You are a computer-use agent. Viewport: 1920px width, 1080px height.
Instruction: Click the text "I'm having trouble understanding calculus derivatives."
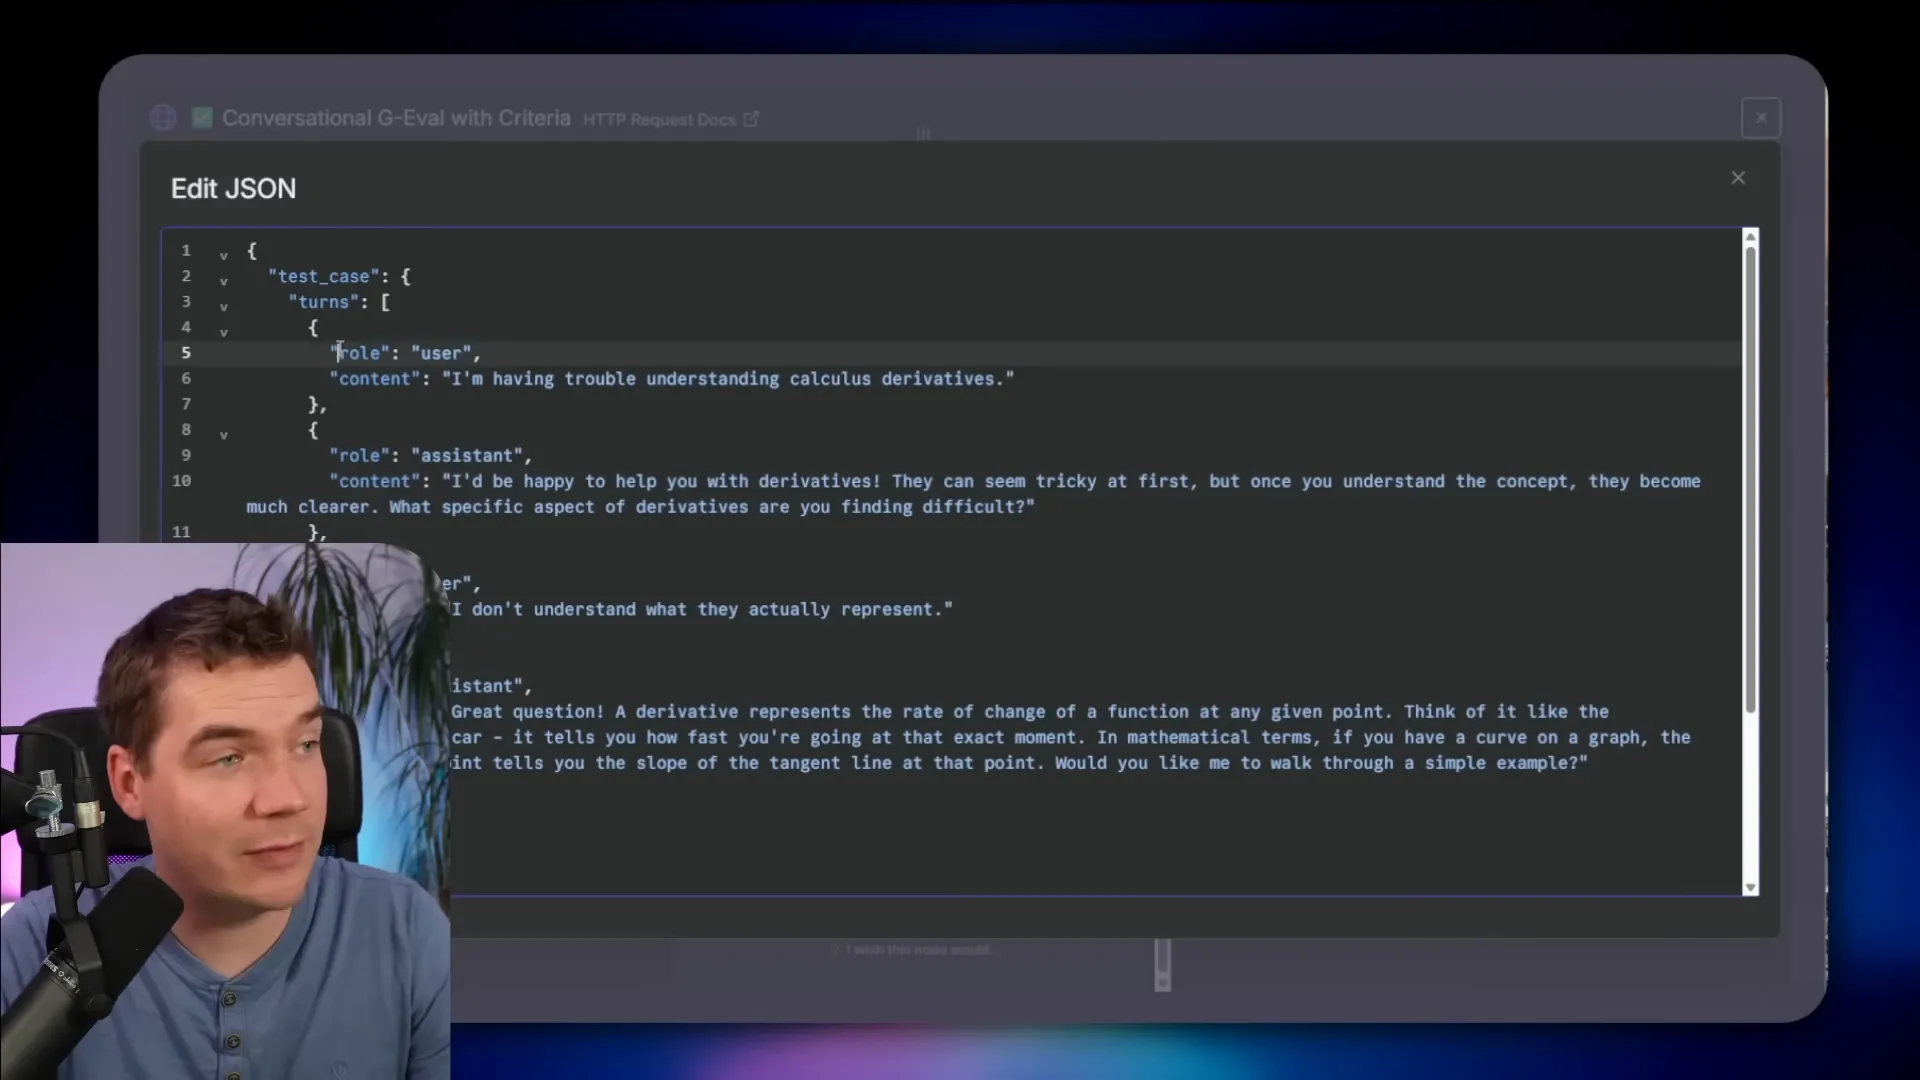coord(728,379)
